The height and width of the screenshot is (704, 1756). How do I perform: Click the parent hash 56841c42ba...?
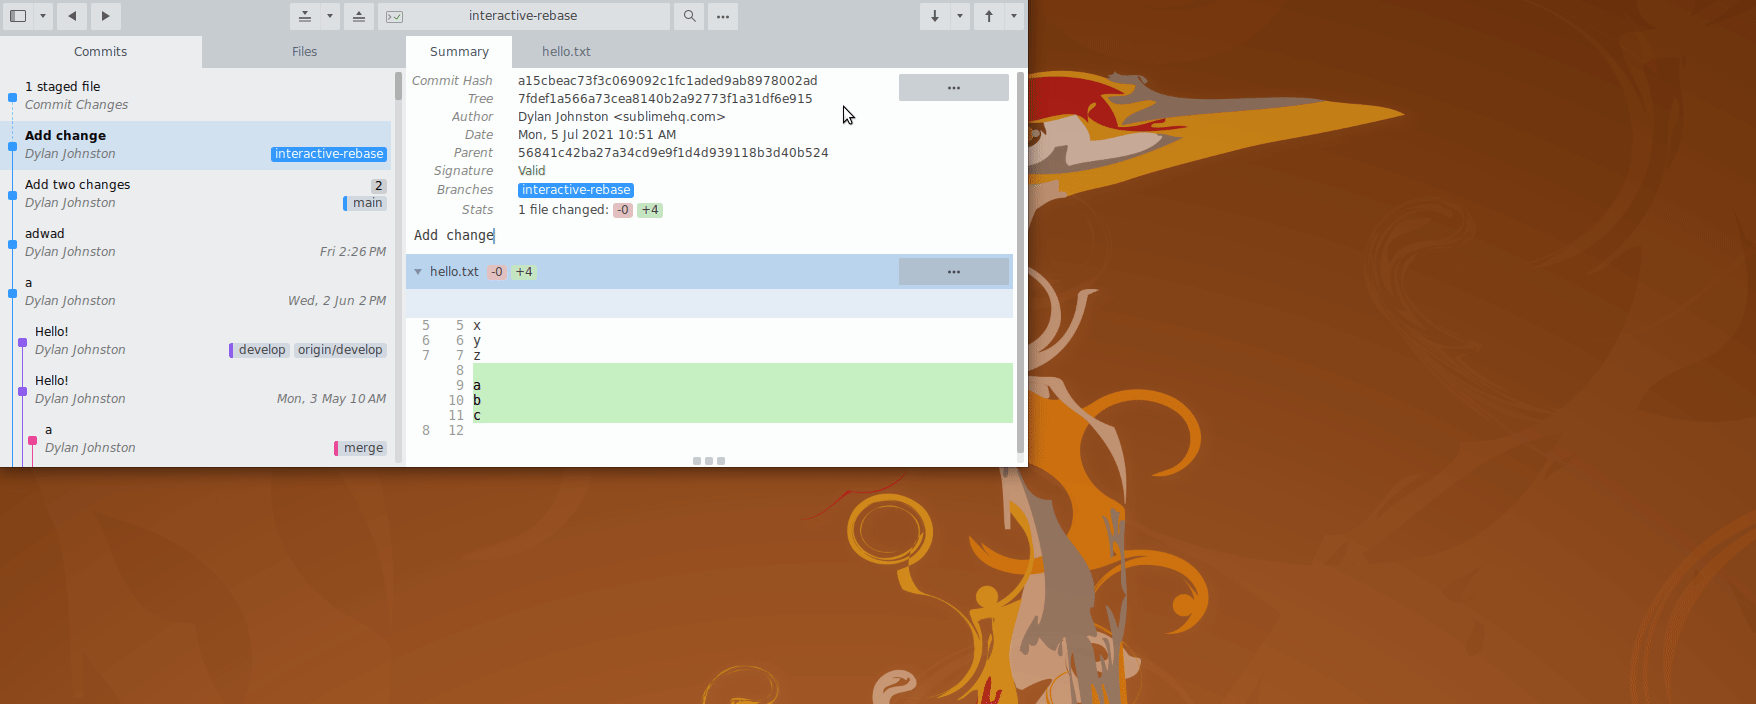pyautogui.click(x=673, y=153)
